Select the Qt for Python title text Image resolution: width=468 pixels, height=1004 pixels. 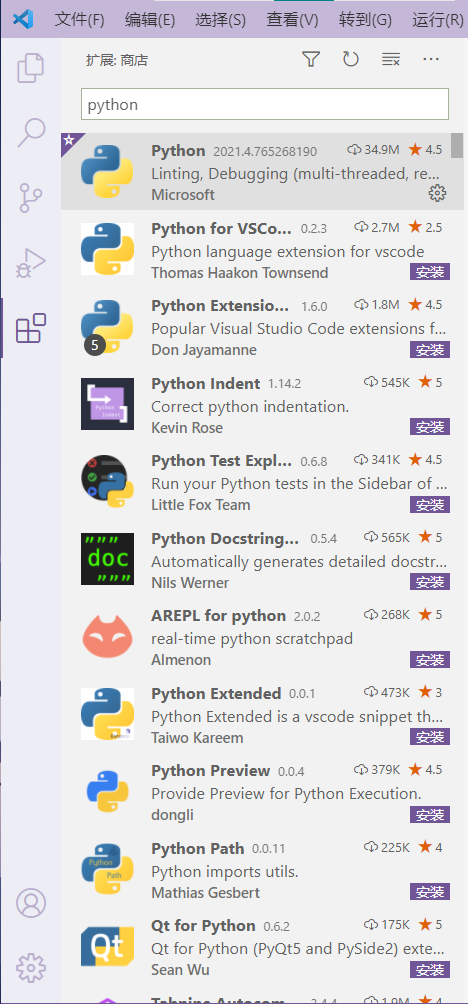(x=203, y=926)
